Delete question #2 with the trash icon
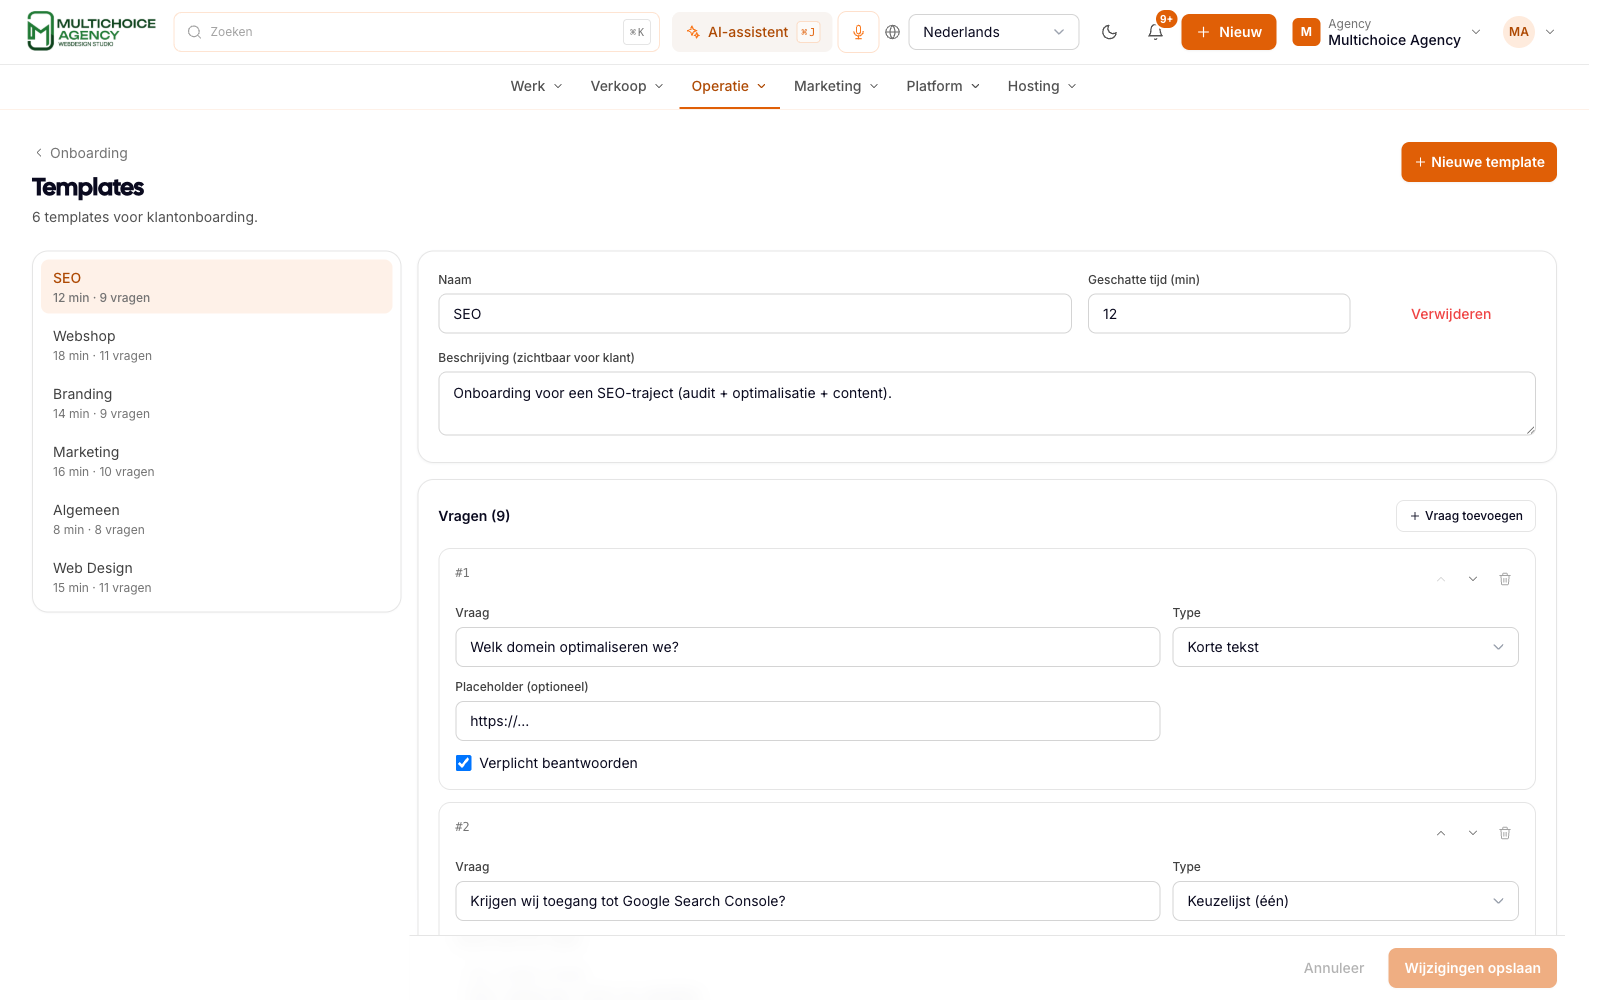This screenshot has height=1000, width=1600. (1505, 833)
